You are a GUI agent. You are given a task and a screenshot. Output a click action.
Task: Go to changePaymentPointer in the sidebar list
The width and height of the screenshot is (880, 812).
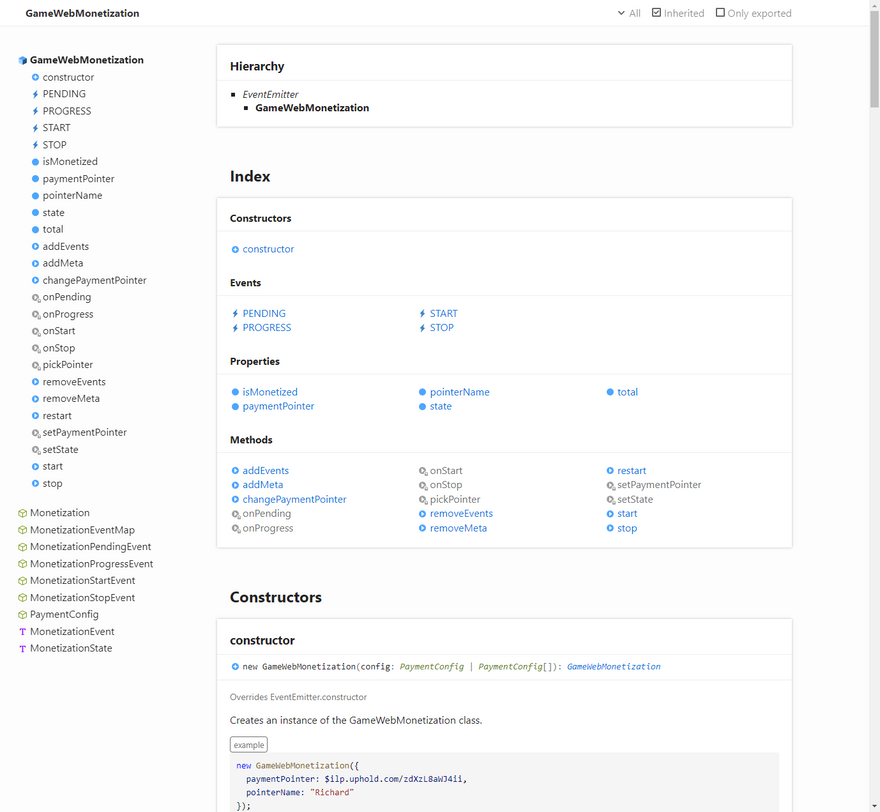pos(94,281)
